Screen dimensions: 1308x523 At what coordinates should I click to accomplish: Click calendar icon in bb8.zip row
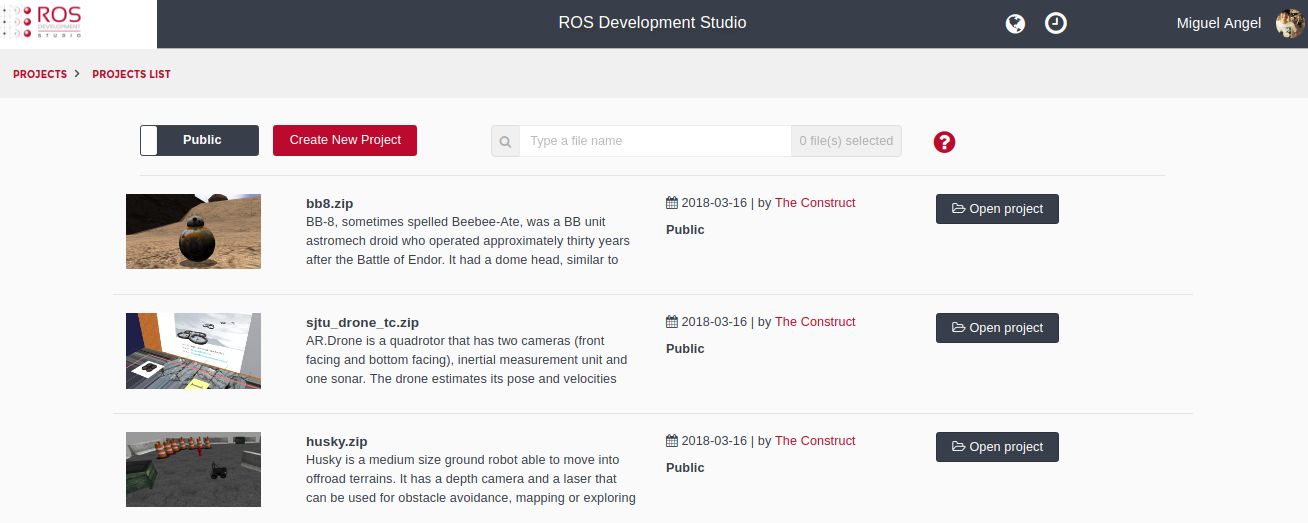672,203
